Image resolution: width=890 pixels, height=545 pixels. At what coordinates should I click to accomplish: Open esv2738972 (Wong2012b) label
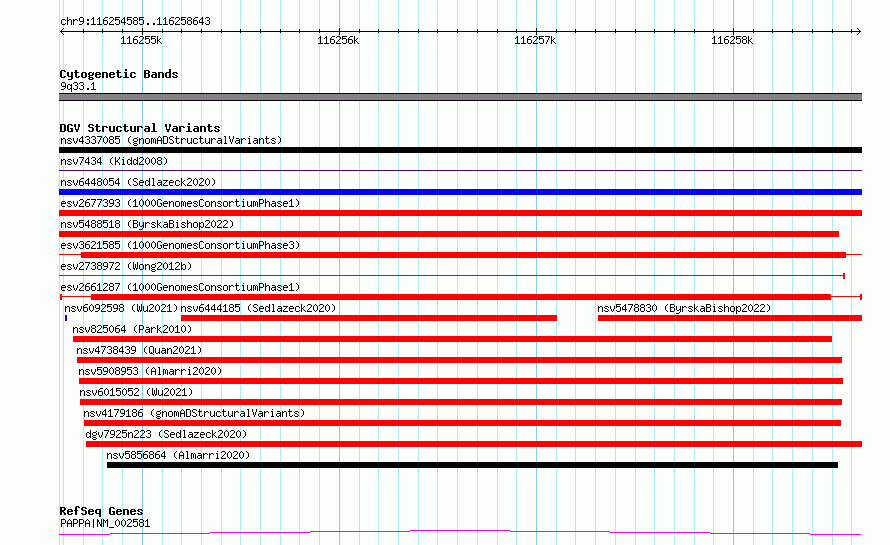126,266
